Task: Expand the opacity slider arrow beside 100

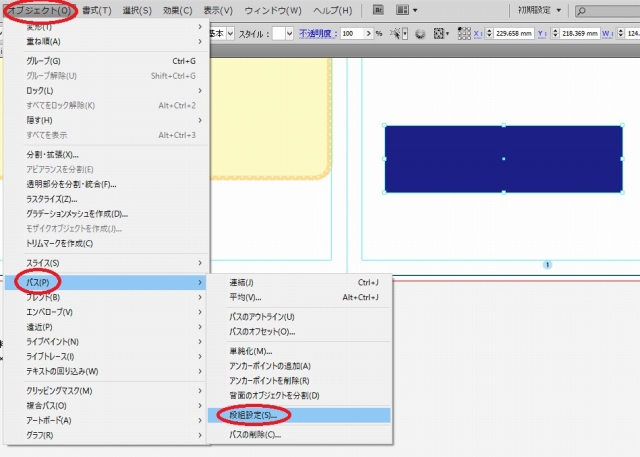Action: [x=369, y=33]
